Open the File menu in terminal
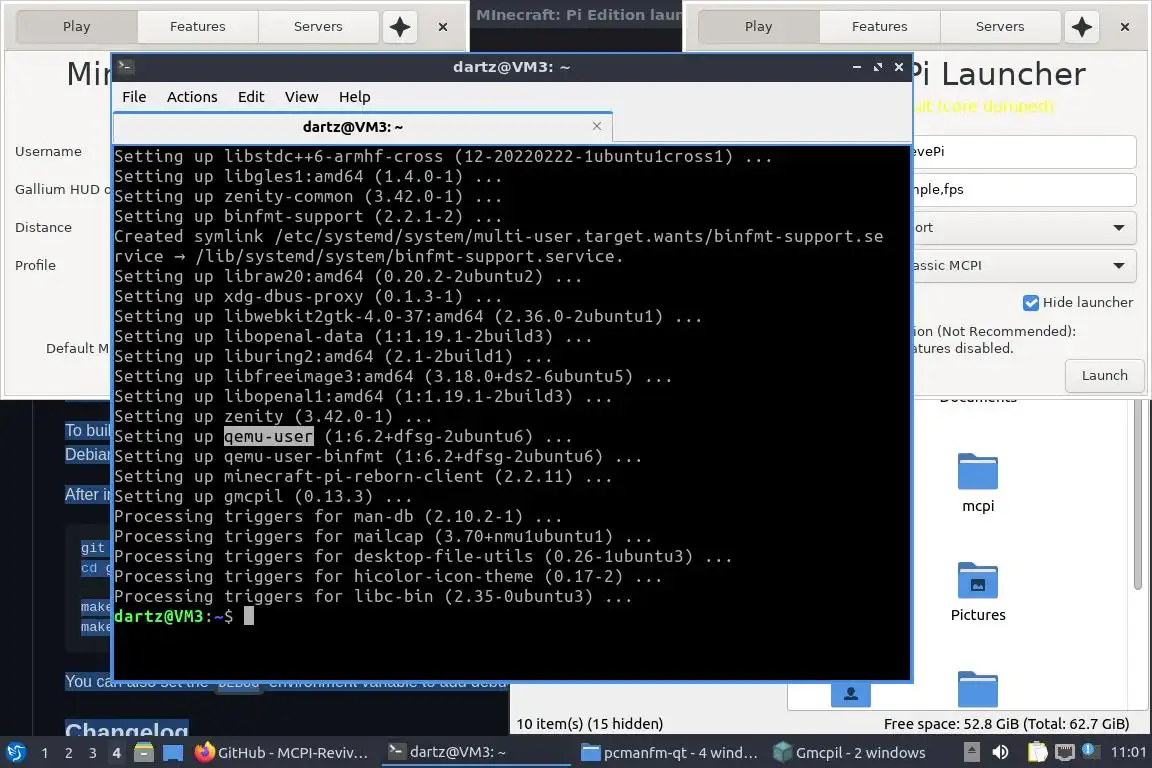Image resolution: width=1152 pixels, height=768 pixels. coord(134,97)
